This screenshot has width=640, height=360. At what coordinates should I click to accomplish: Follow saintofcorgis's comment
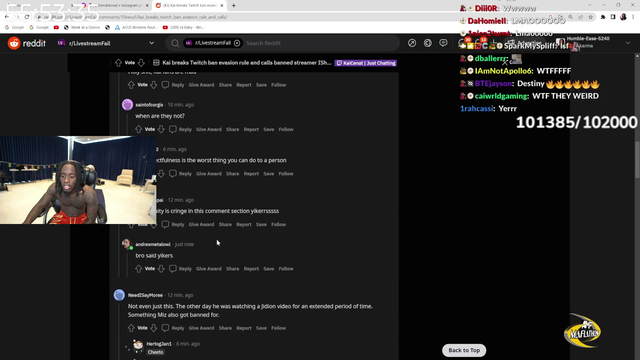pyautogui.click(x=286, y=129)
